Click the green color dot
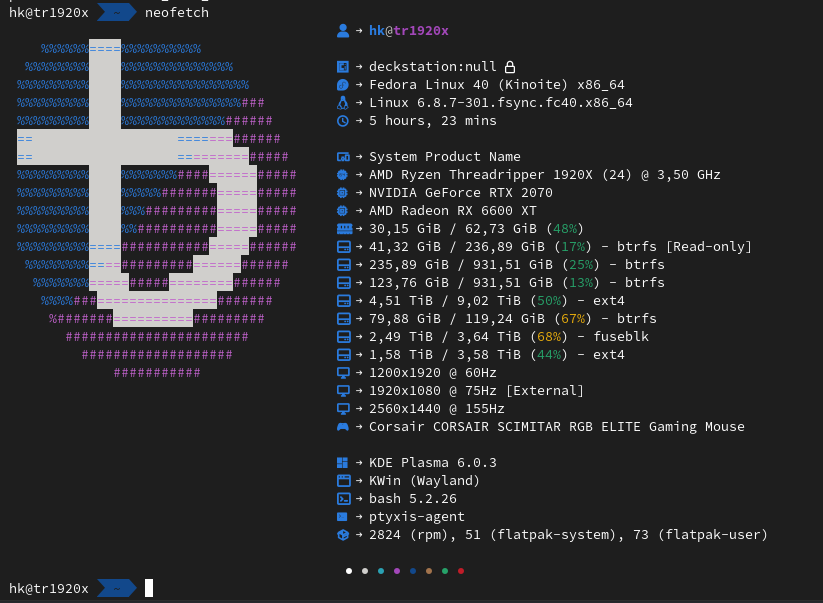Image resolution: width=823 pixels, height=603 pixels. (445, 571)
